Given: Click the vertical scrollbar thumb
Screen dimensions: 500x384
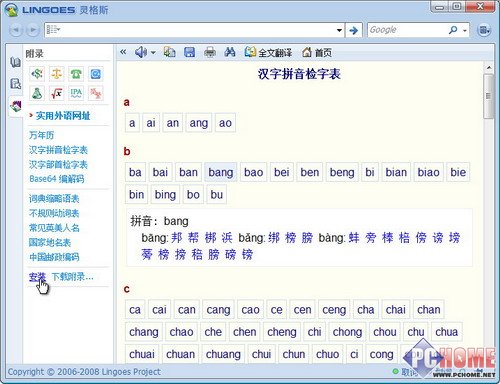Looking at the screenshot, I should coord(489,96).
